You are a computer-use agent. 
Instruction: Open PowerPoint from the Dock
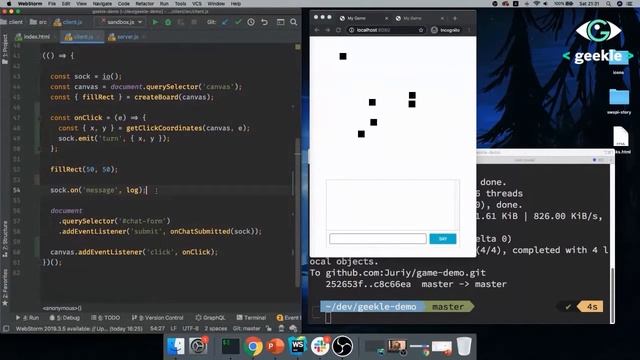[276, 347]
